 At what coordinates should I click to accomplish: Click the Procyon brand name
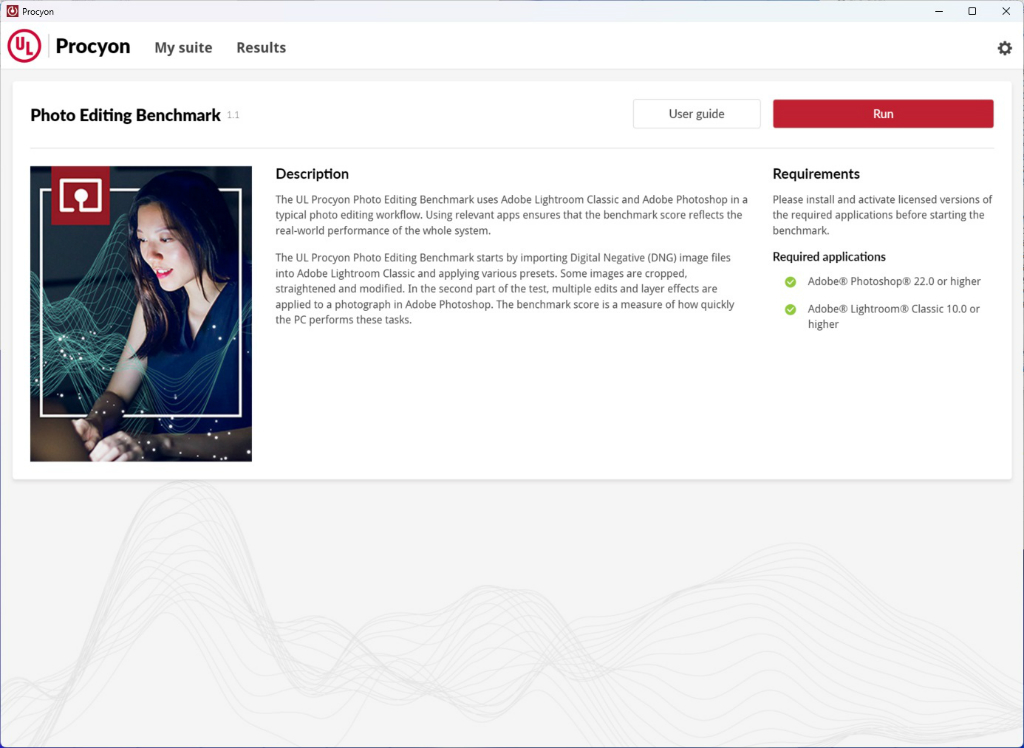pos(93,46)
